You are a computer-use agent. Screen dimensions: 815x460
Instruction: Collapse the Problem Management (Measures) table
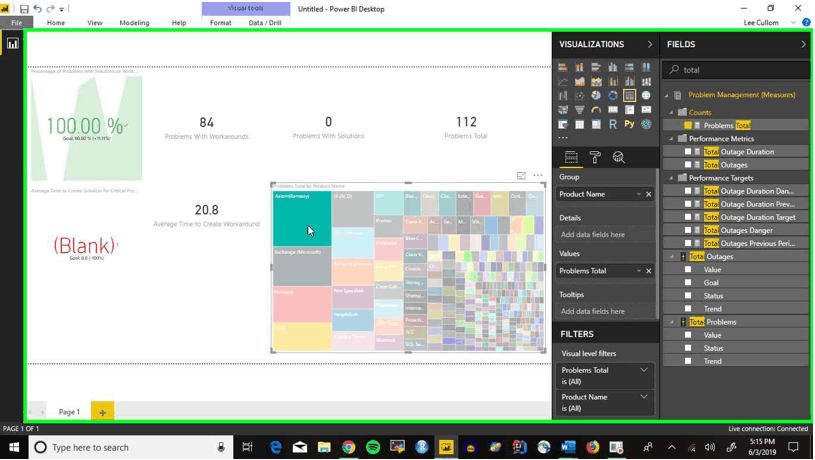666,95
